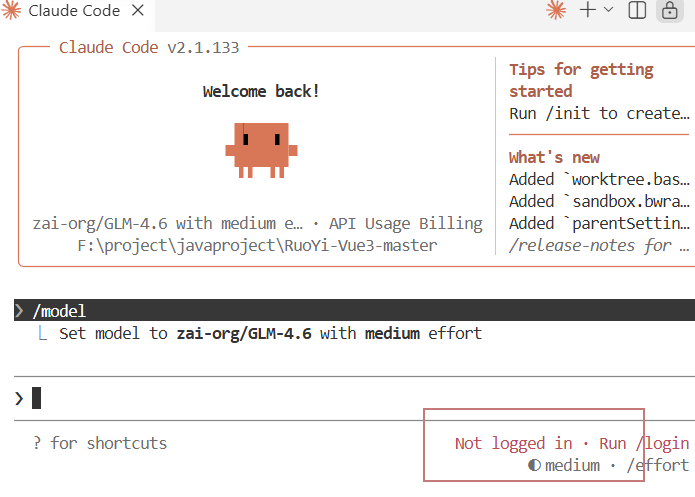Click '? for shortcuts' hint

(100, 443)
